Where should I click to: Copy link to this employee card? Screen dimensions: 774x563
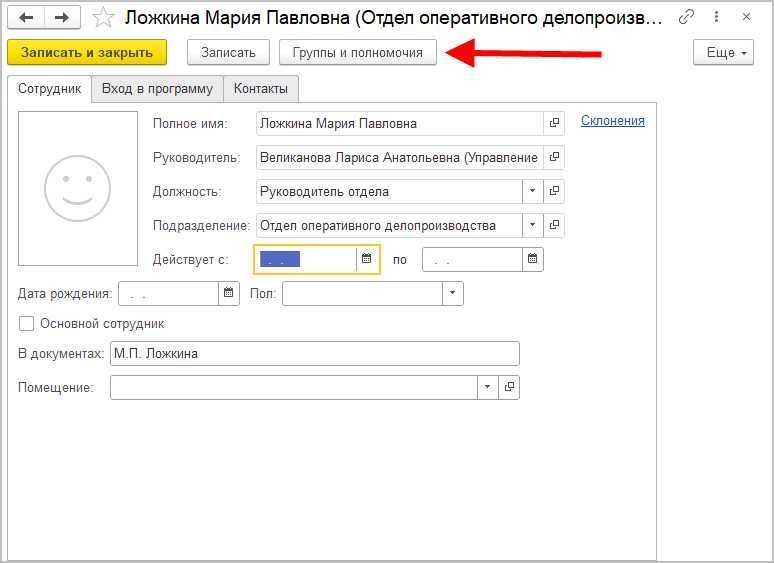pos(686,18)
